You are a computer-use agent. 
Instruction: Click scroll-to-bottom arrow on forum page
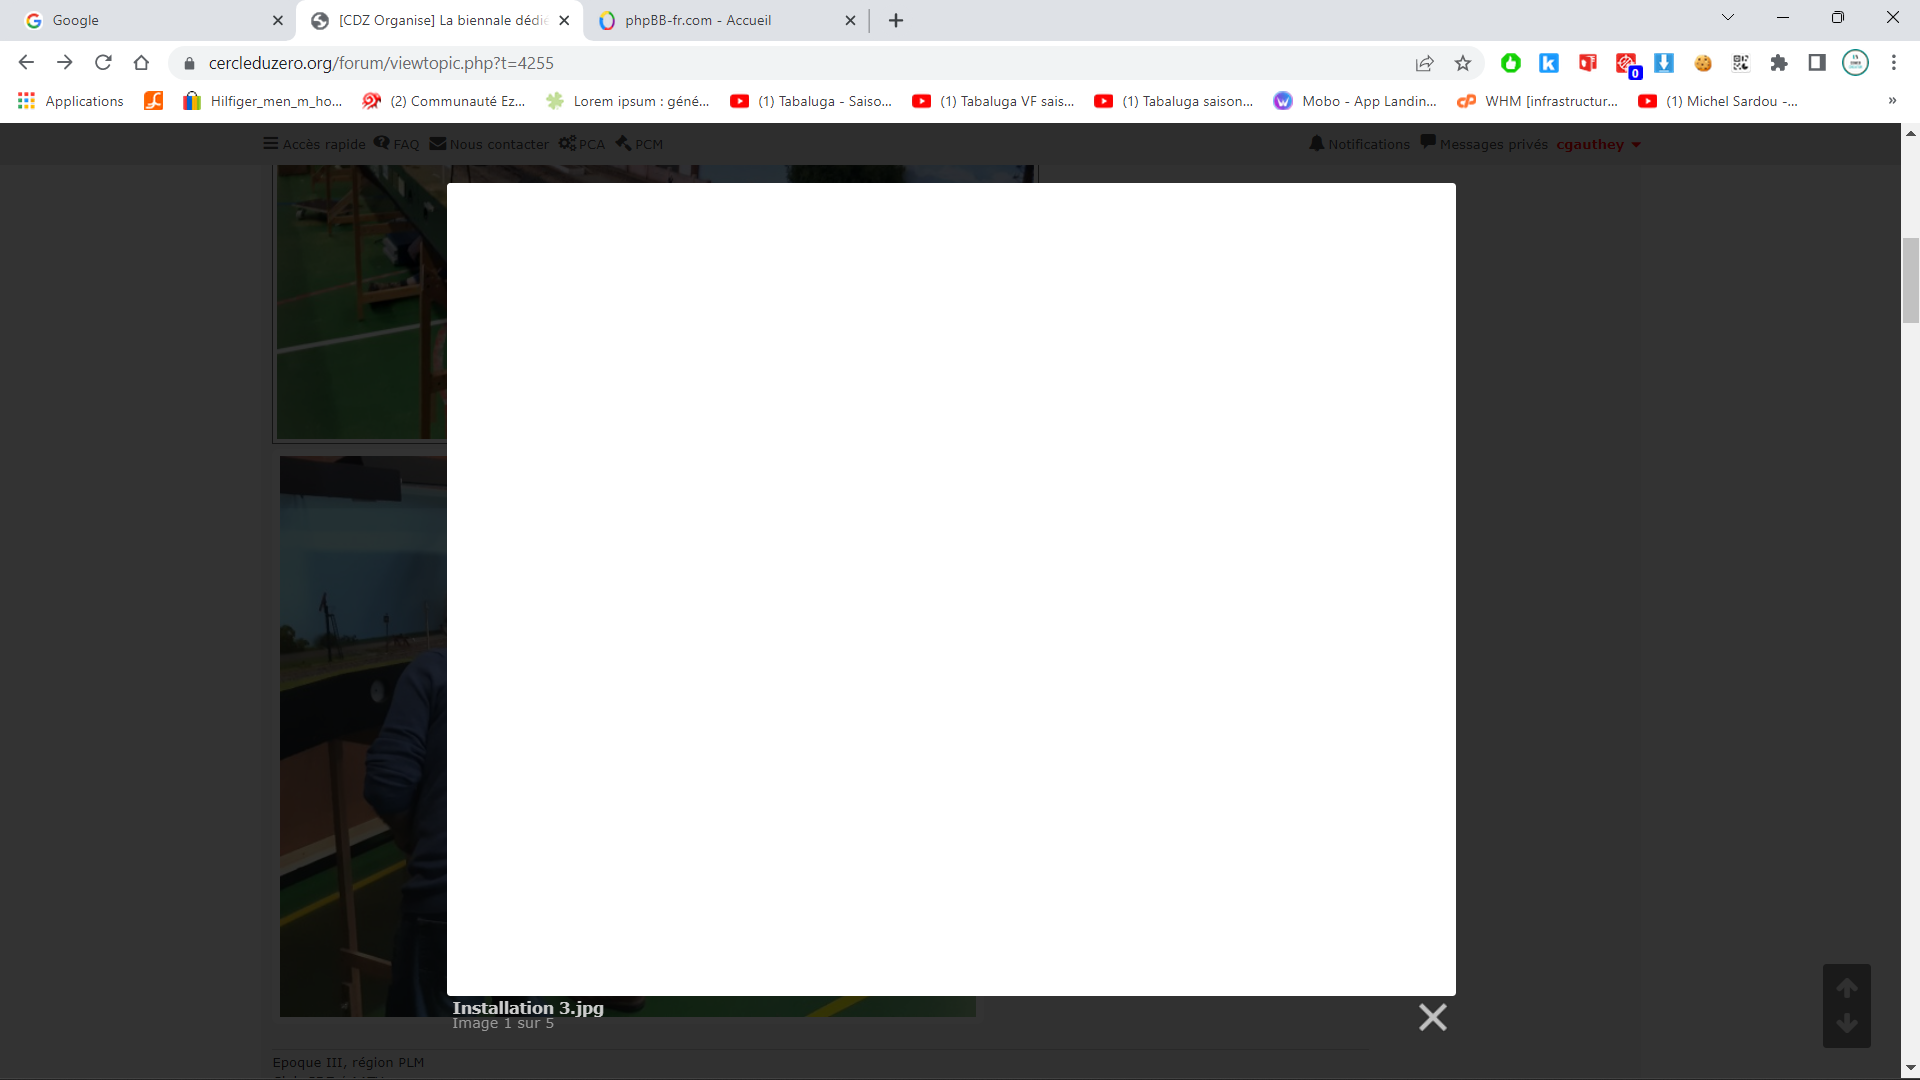1847,1024
